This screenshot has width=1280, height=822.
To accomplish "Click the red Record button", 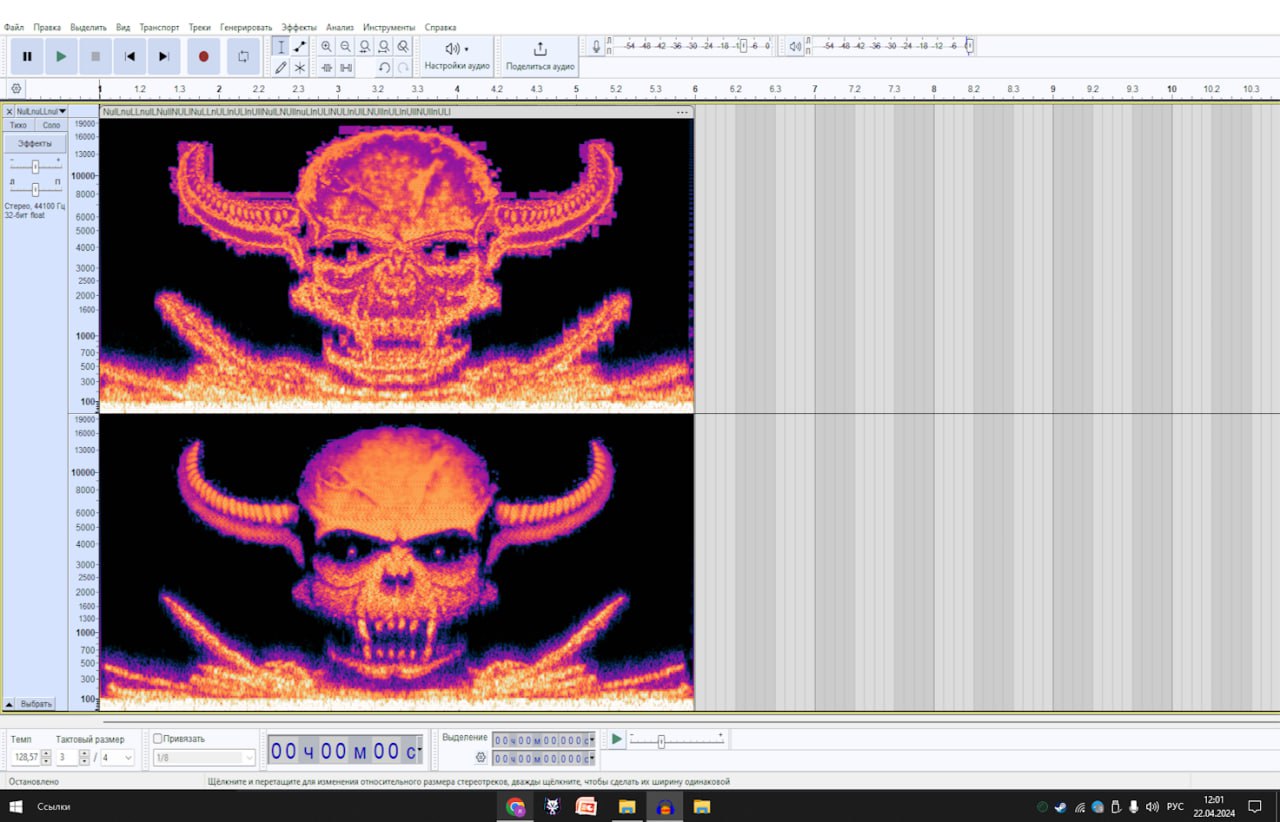I will point(203,57).
